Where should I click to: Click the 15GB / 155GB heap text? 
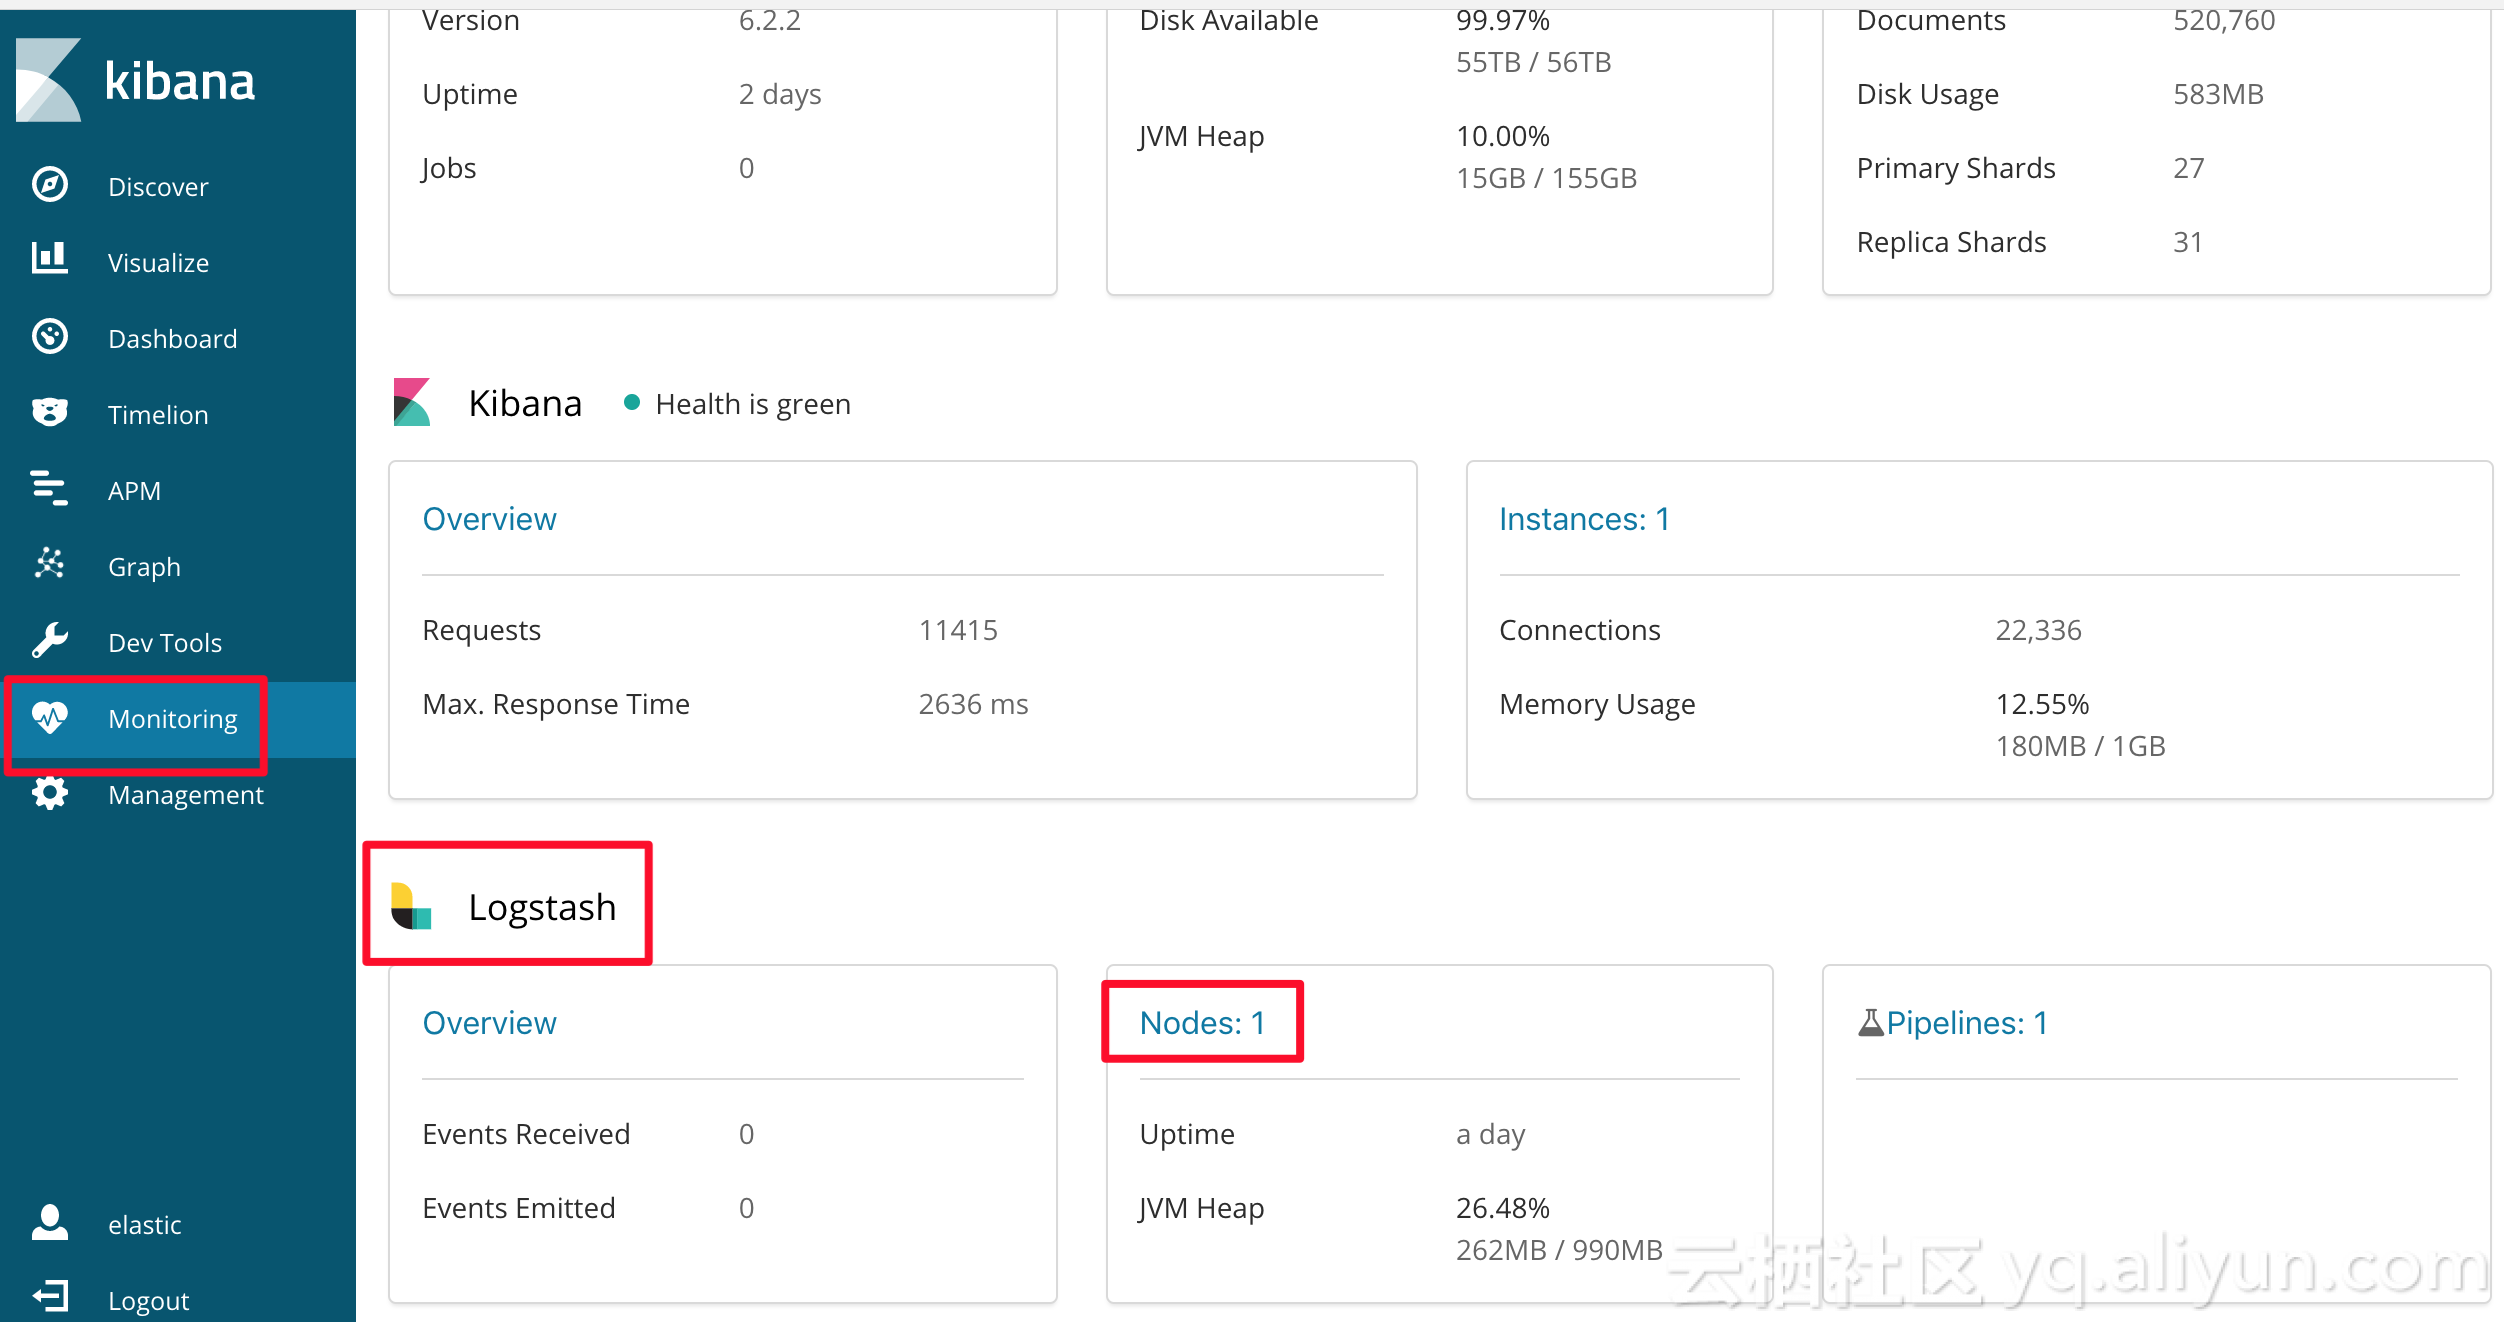tap(1546, 178)
